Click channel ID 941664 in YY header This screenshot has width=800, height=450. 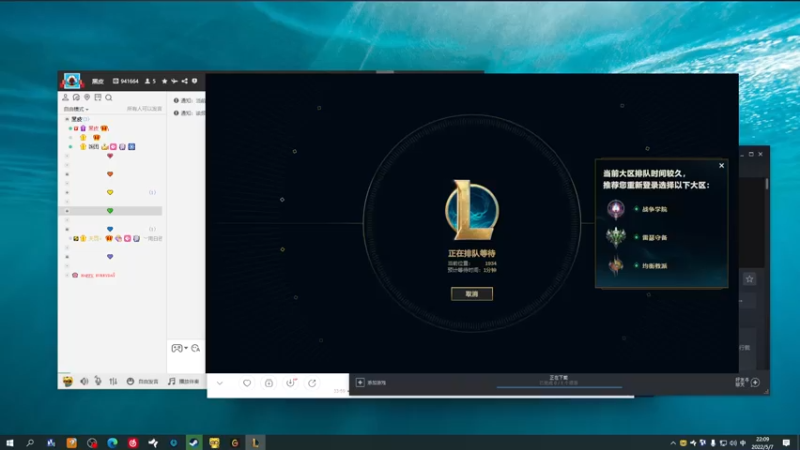(x=126, y=81)
